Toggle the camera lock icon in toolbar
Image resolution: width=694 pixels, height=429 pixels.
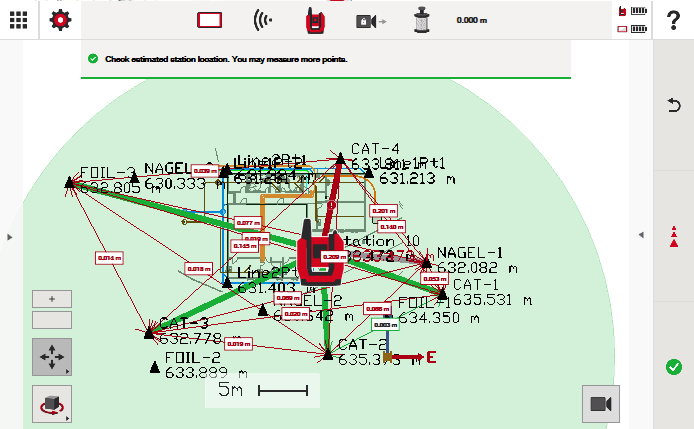click(365, 20)
